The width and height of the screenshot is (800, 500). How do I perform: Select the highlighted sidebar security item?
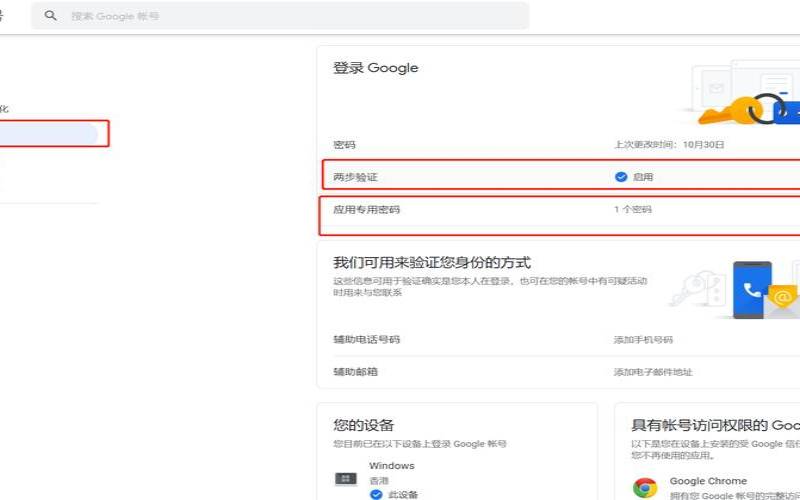pyautogui.click(x=48, y=134)
